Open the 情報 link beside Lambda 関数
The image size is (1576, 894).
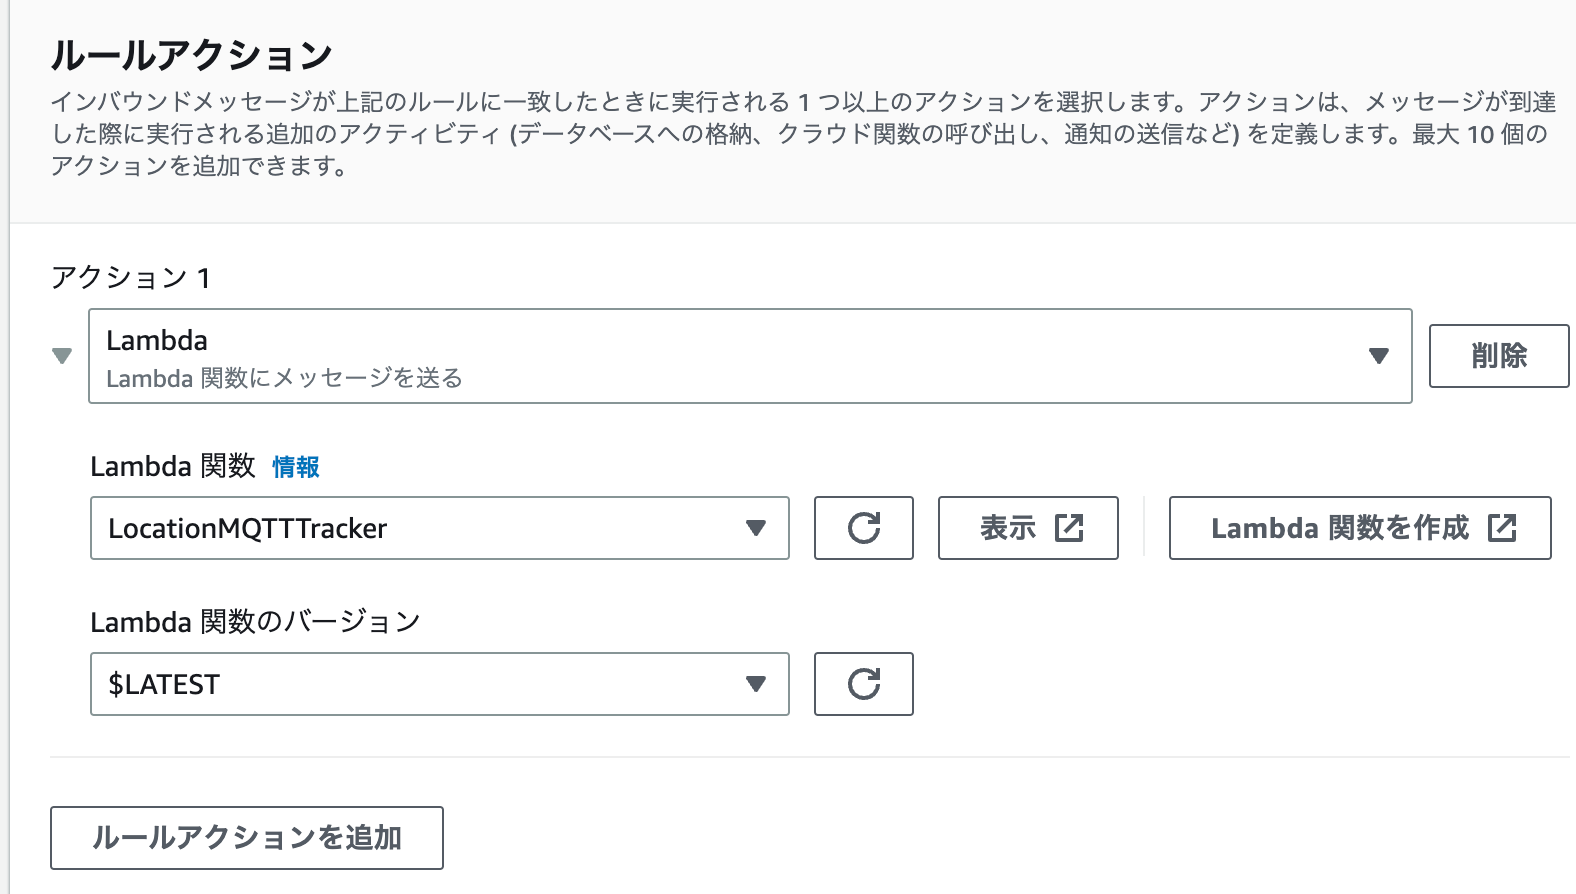point(296,467)
